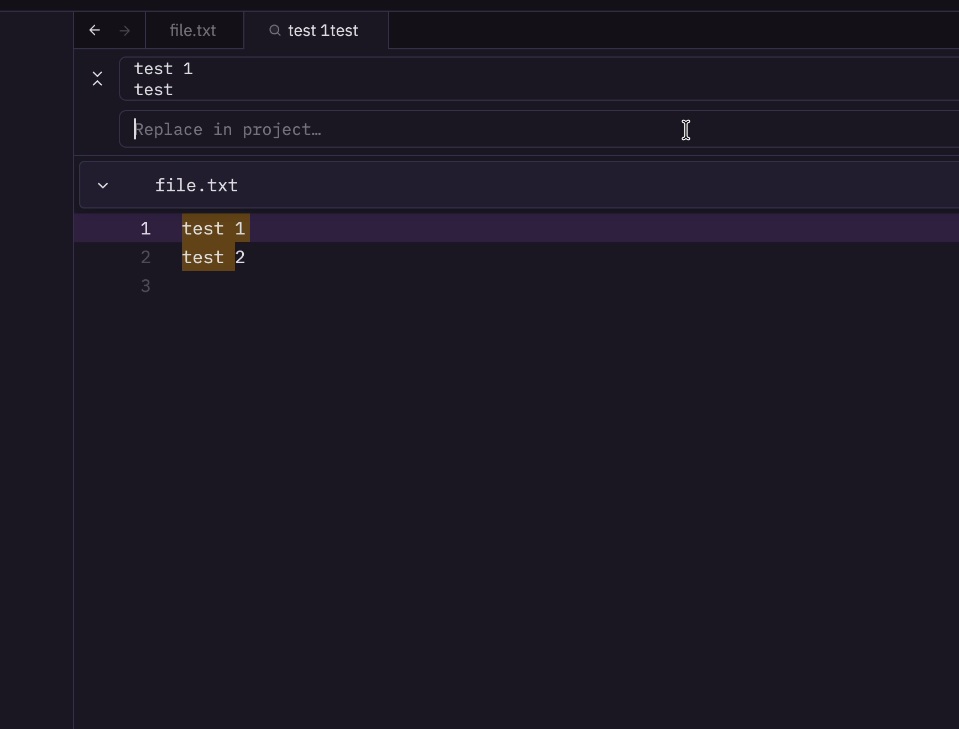The height and width of the screenshot is (729, 959).
Task: Collapse the file.txt results chevron
Action: [x=103, y=186]
